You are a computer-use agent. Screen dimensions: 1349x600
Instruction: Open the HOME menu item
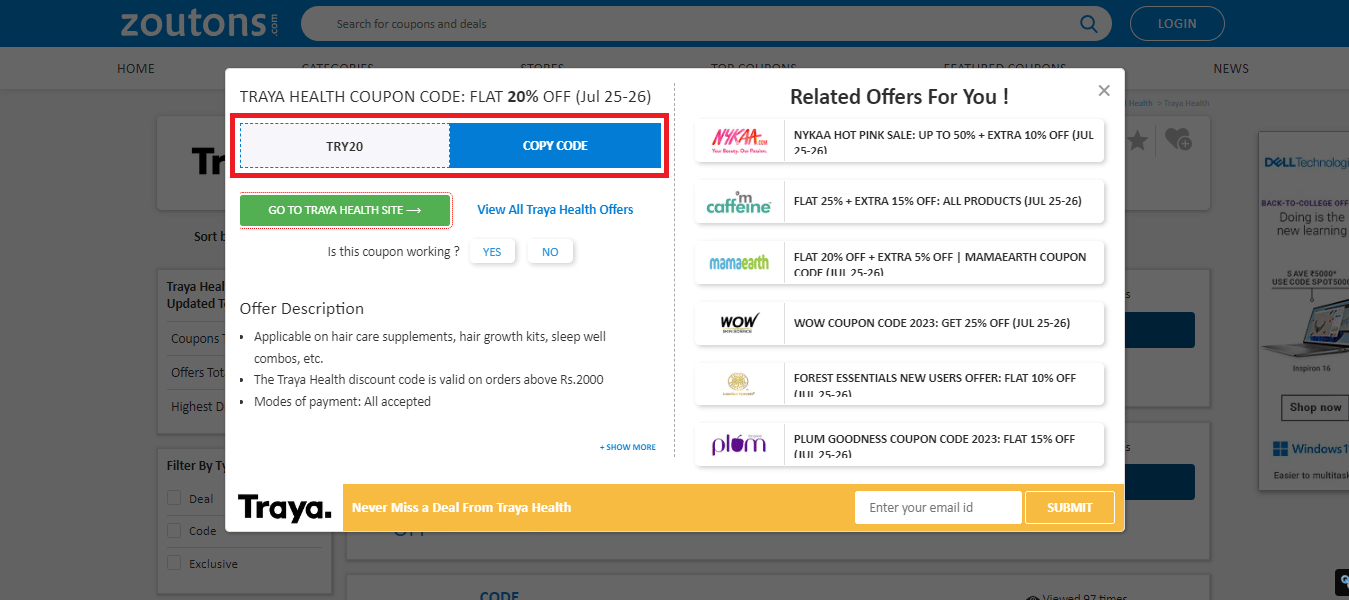point(136,69)
